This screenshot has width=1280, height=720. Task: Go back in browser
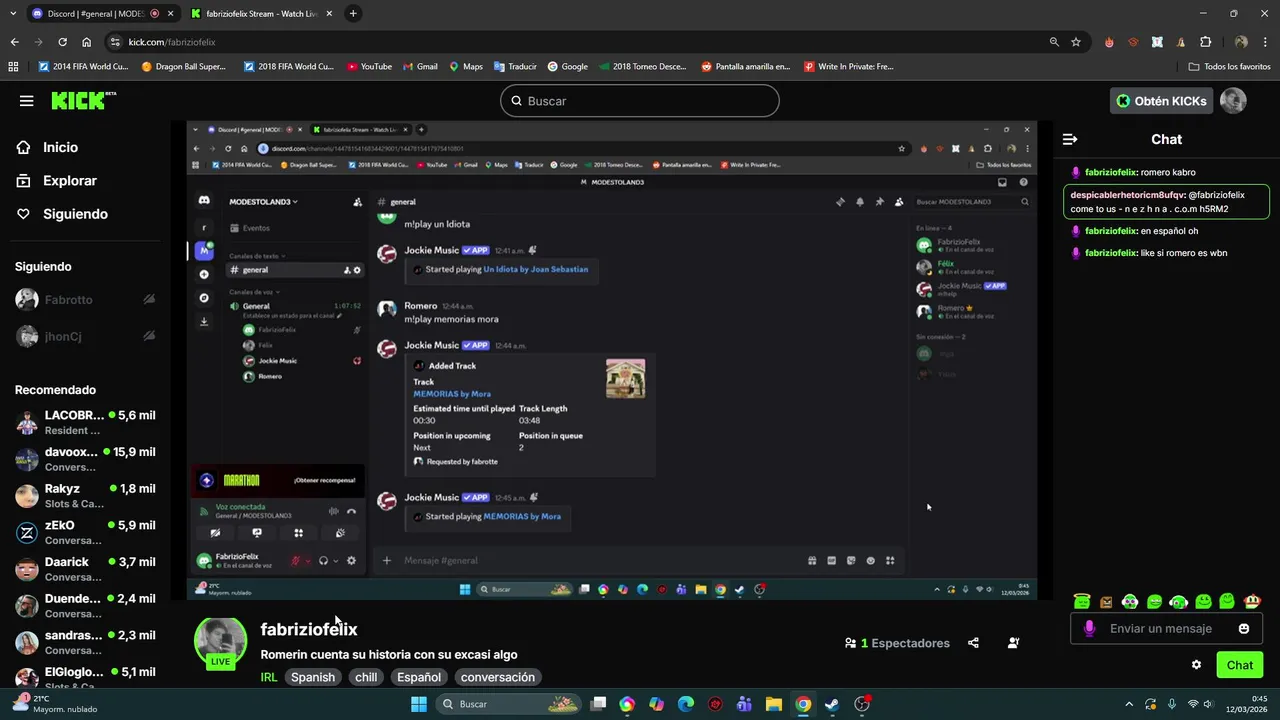coord(14,42)
